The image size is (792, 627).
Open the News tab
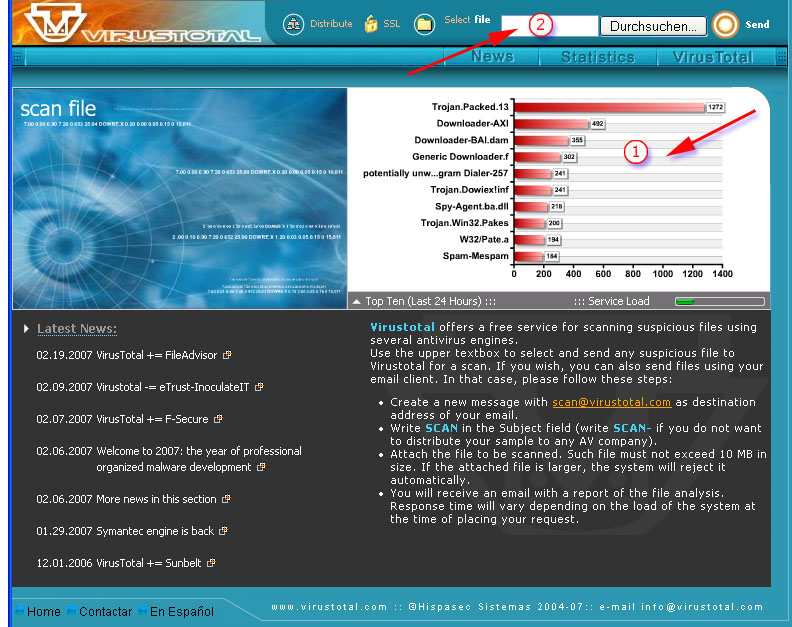click(492, 57)
